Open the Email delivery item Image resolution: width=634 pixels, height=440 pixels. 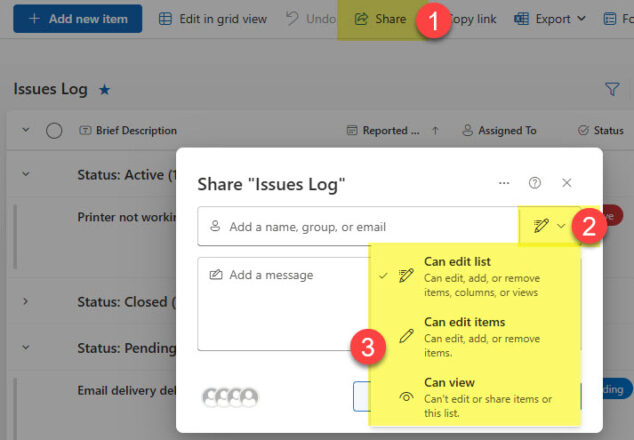pos(127,391)
